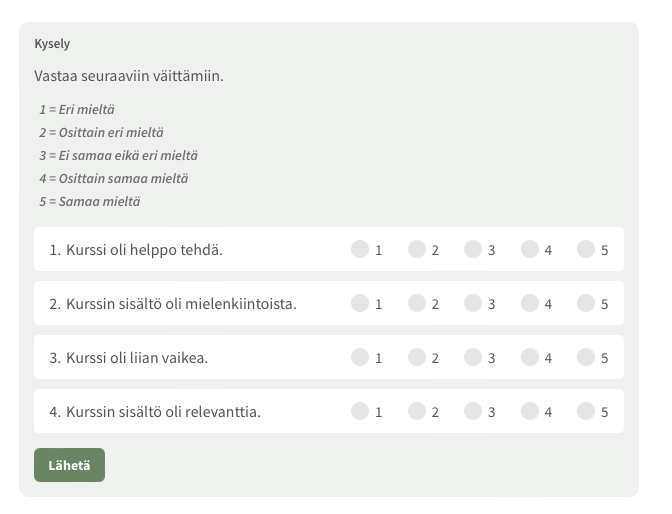This screenshot has width=672, height=514.
Task: Select rating 1 for 'Kurssin sisältö oli relevanttia'
Action: pos(360,411)
